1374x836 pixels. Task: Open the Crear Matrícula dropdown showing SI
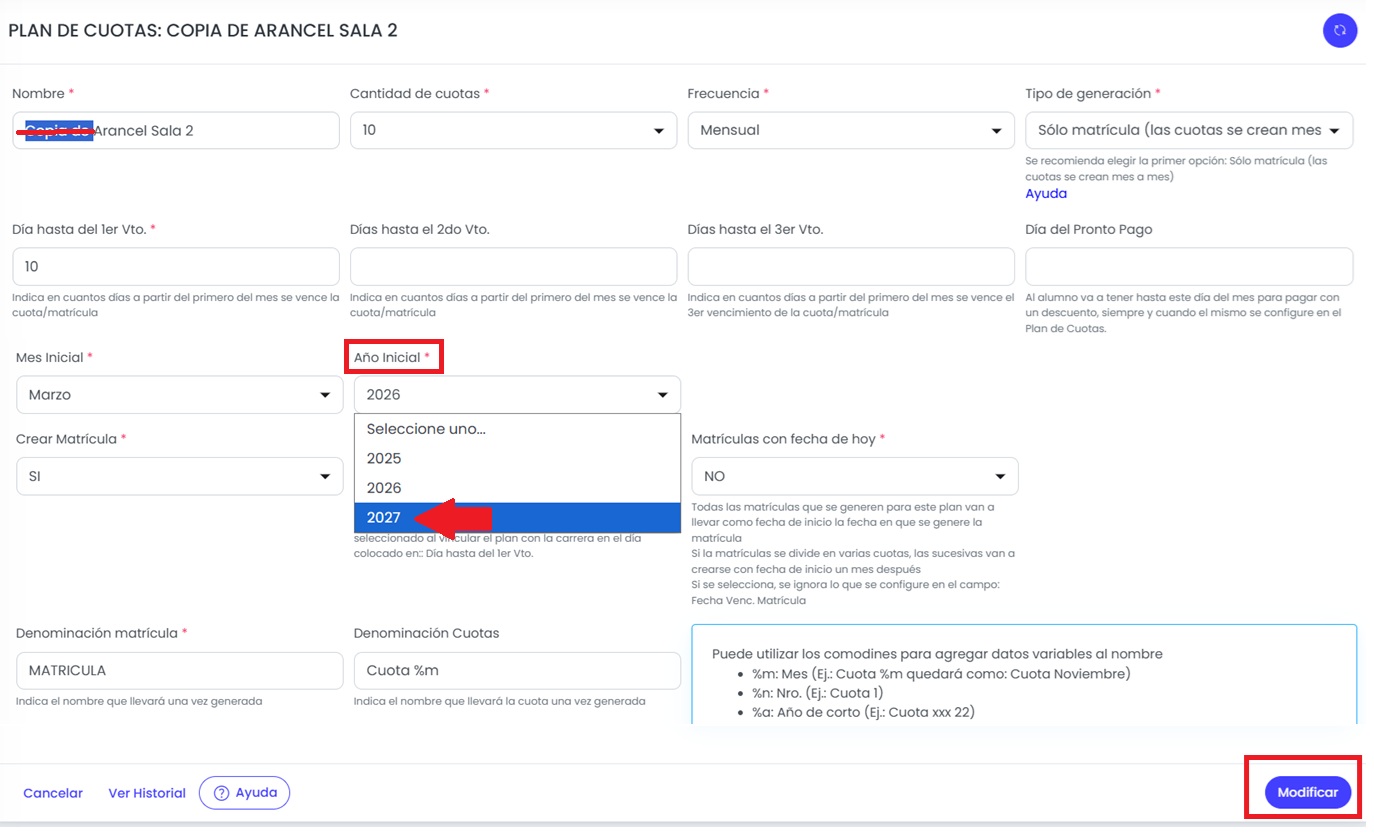180,477
